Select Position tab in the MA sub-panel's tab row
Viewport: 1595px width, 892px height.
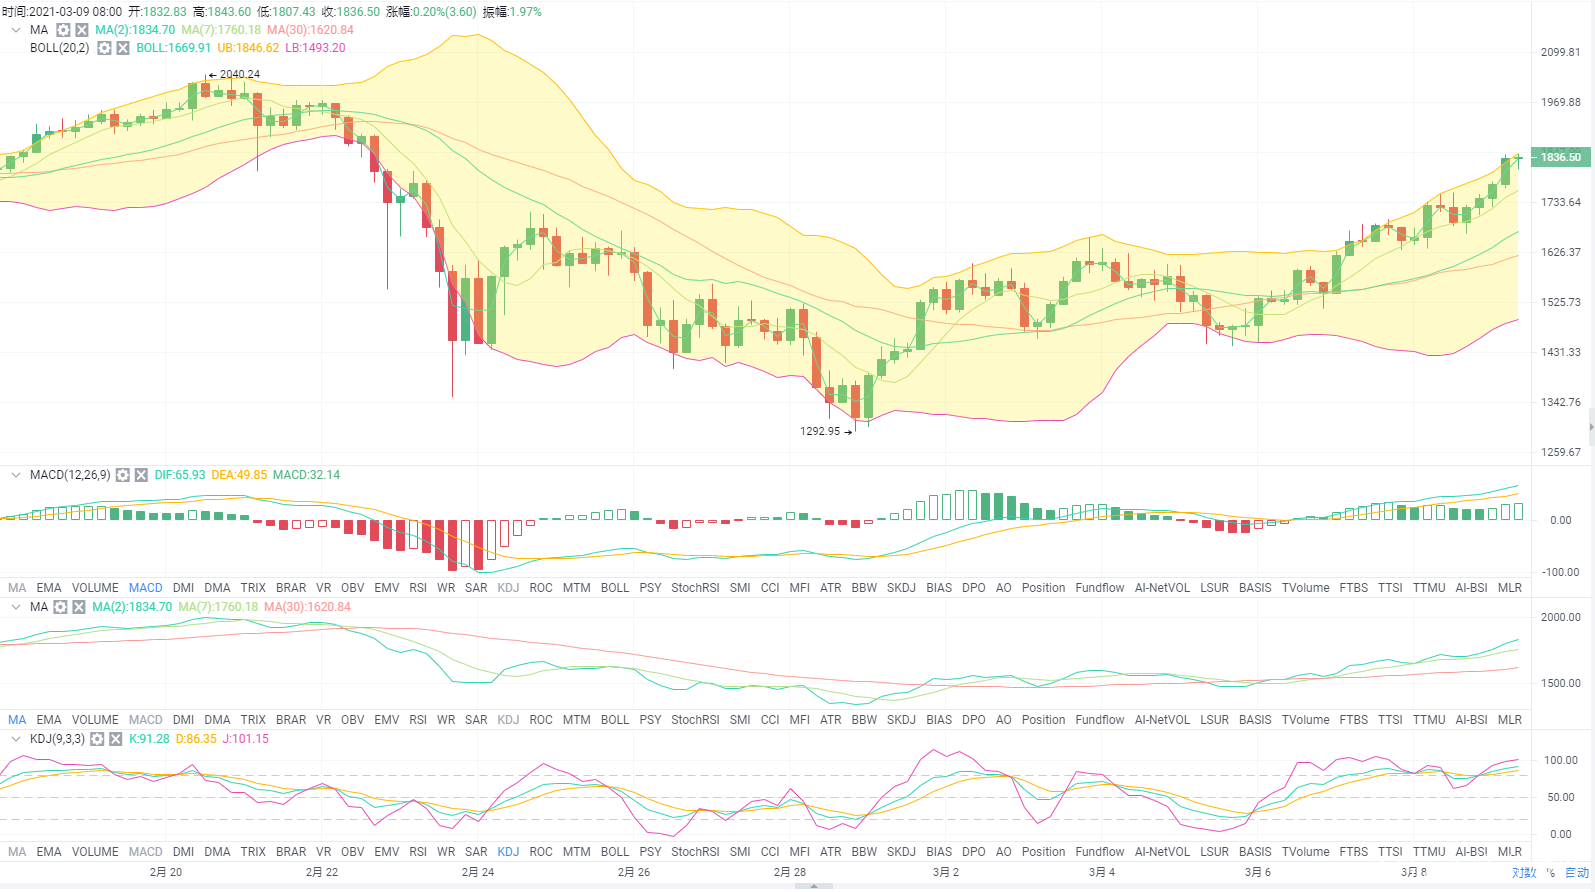pos(1043,720)
